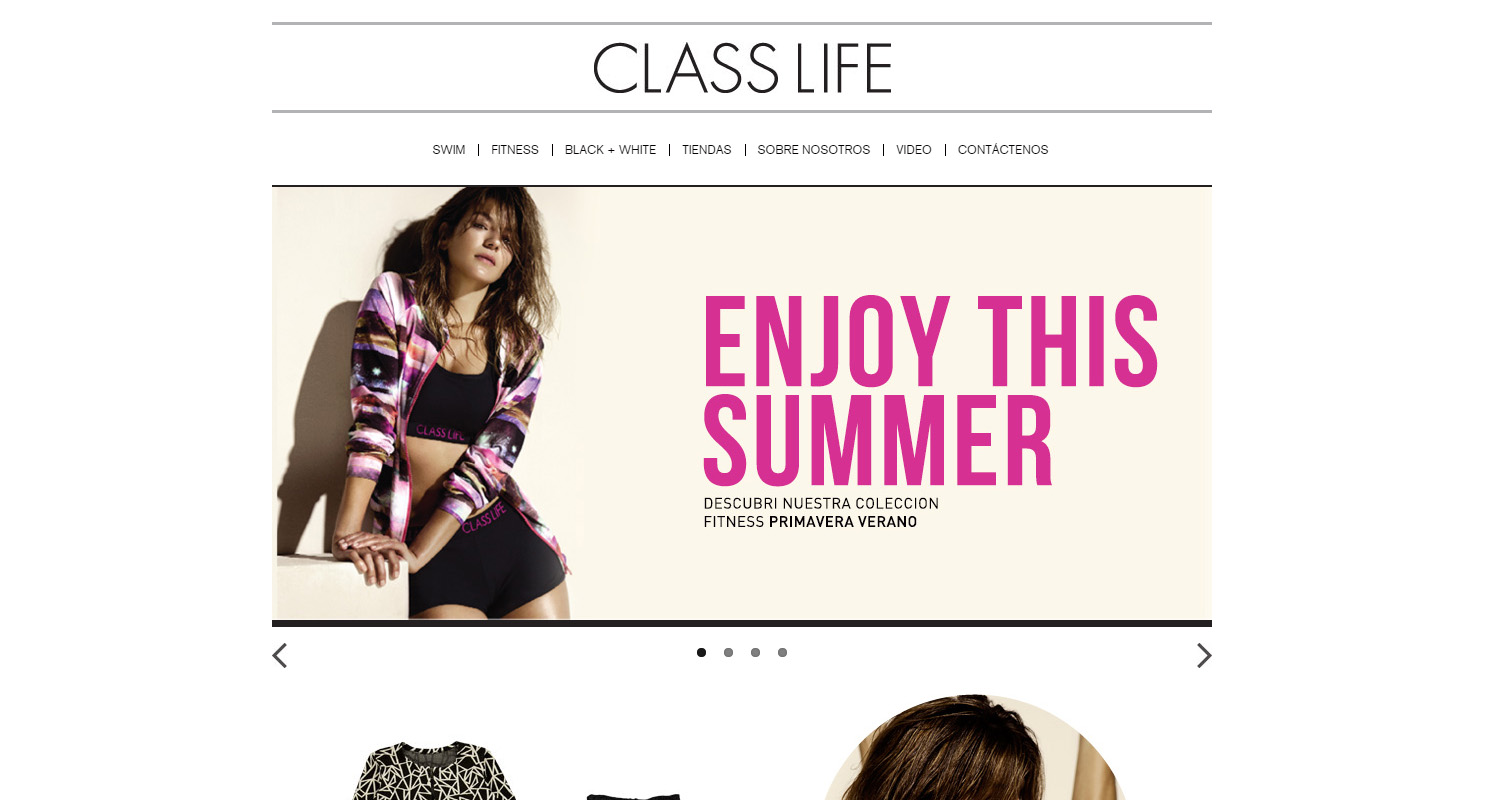Open the TIENDAS page
Image resolution: width=1500 pixels, height=800 pixels.
[707, 150]
